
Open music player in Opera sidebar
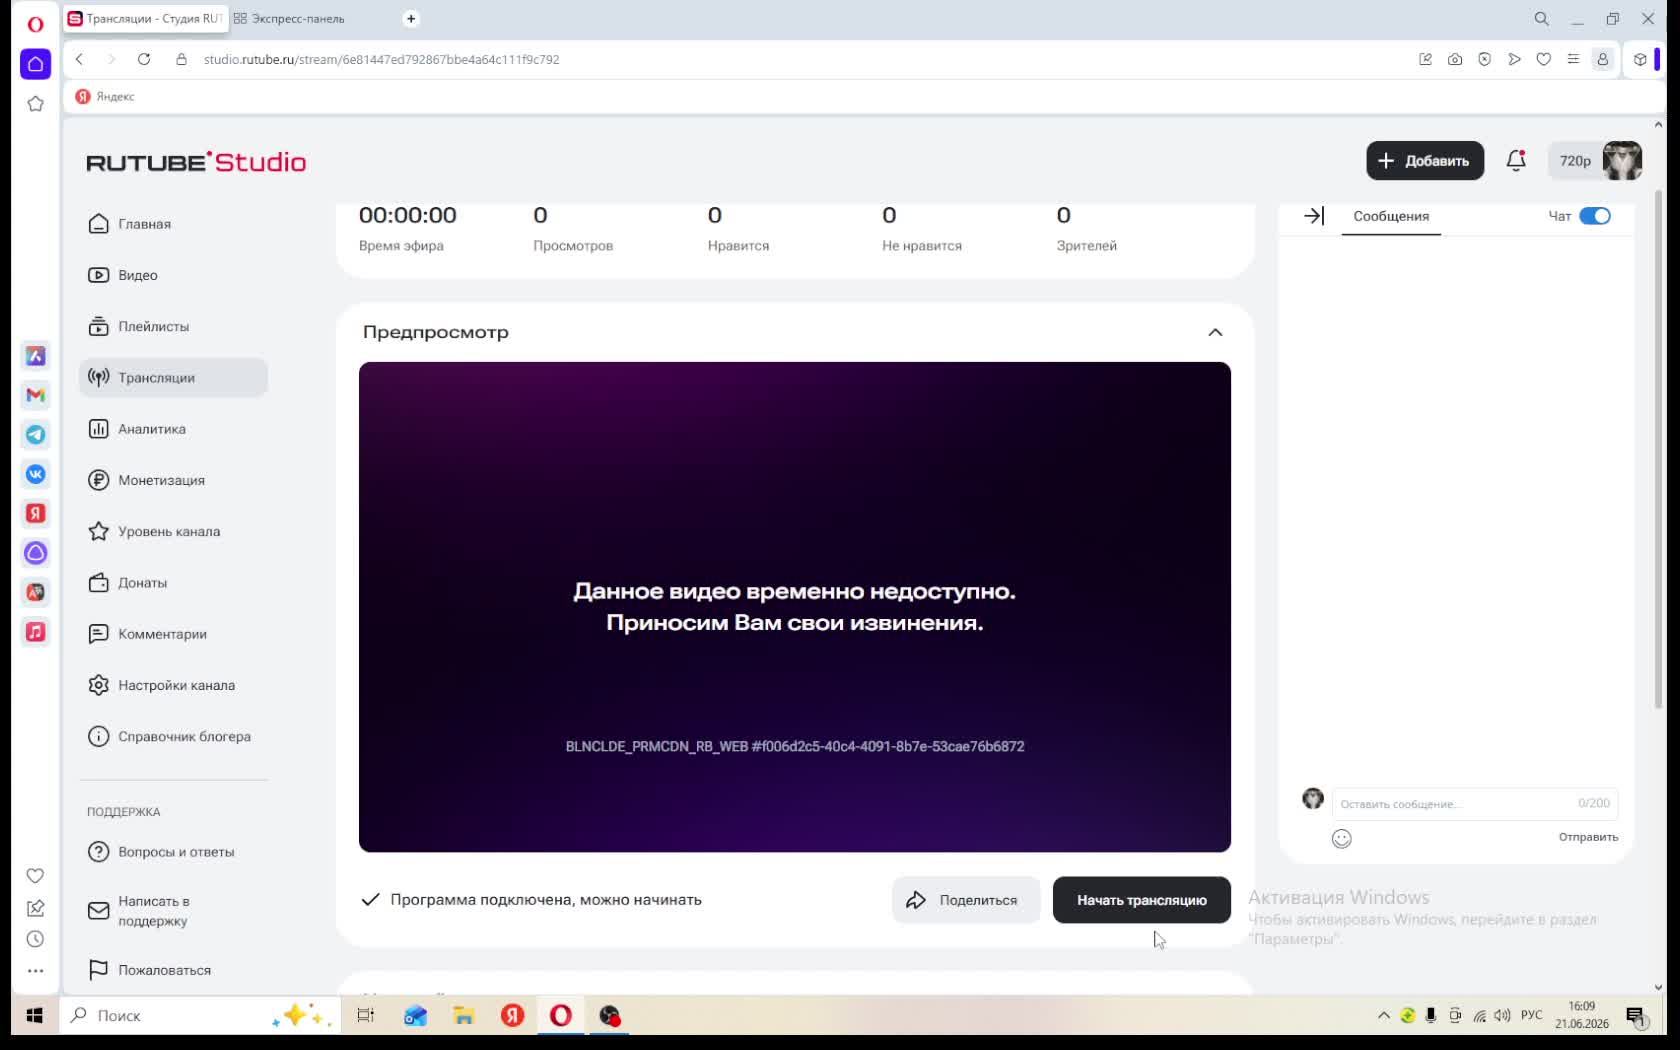tap(35, 632)
